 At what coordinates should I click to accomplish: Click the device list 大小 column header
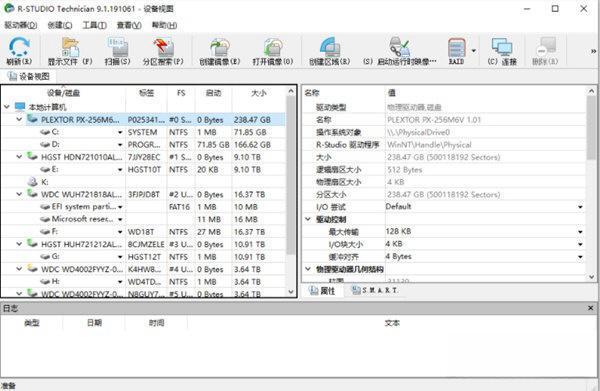pyautogui.click(x=259, y=93)
